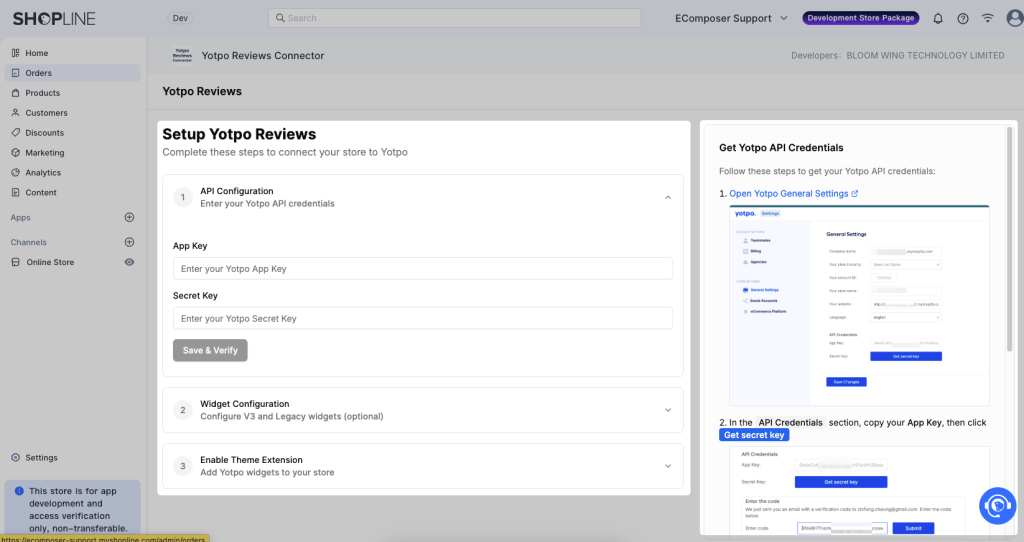This screenshot has width=1024, height=542.
Task: Open the help question mark icon
Action: (963, 18)
